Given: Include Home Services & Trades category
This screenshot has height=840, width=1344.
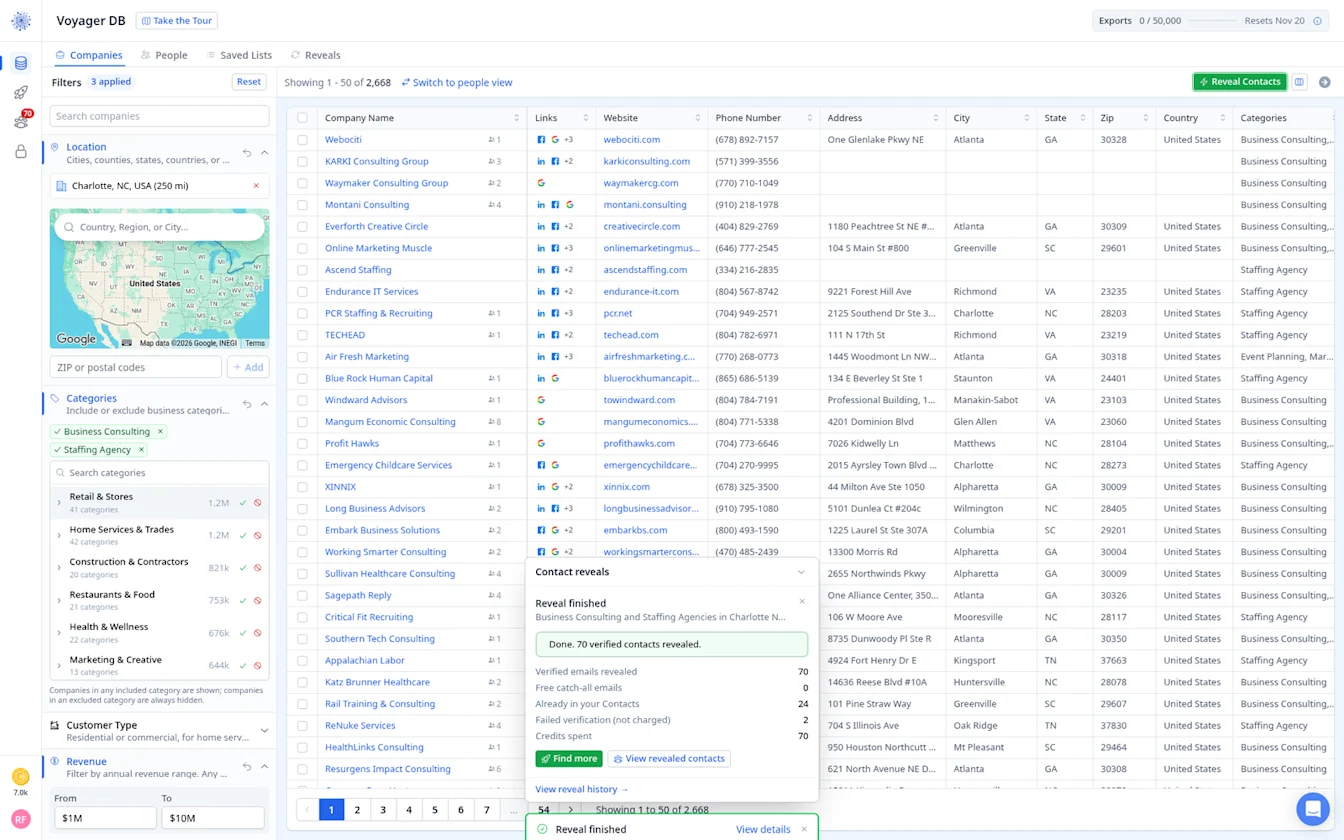Looking at the screenshot, I should [243, 535].
